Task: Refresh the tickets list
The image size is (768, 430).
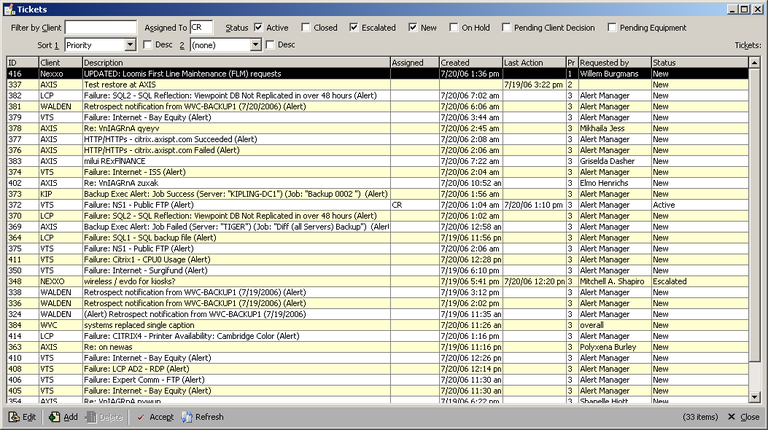Action: pos(203,417)
